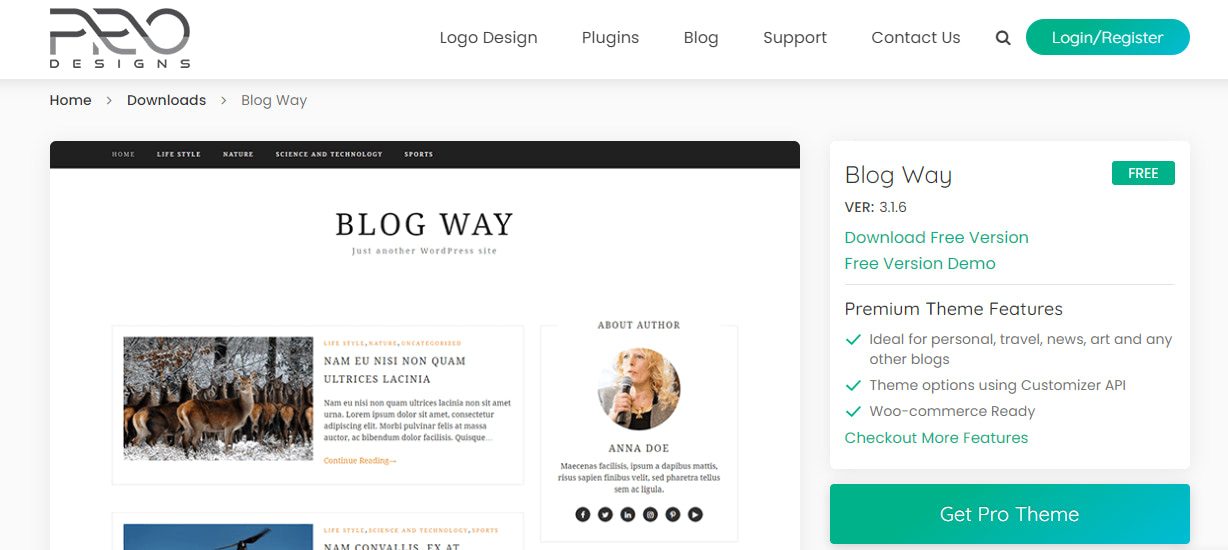The image size is (1228, 550).
Task: Open the search magnifier icon
Action: [1003, 38]
